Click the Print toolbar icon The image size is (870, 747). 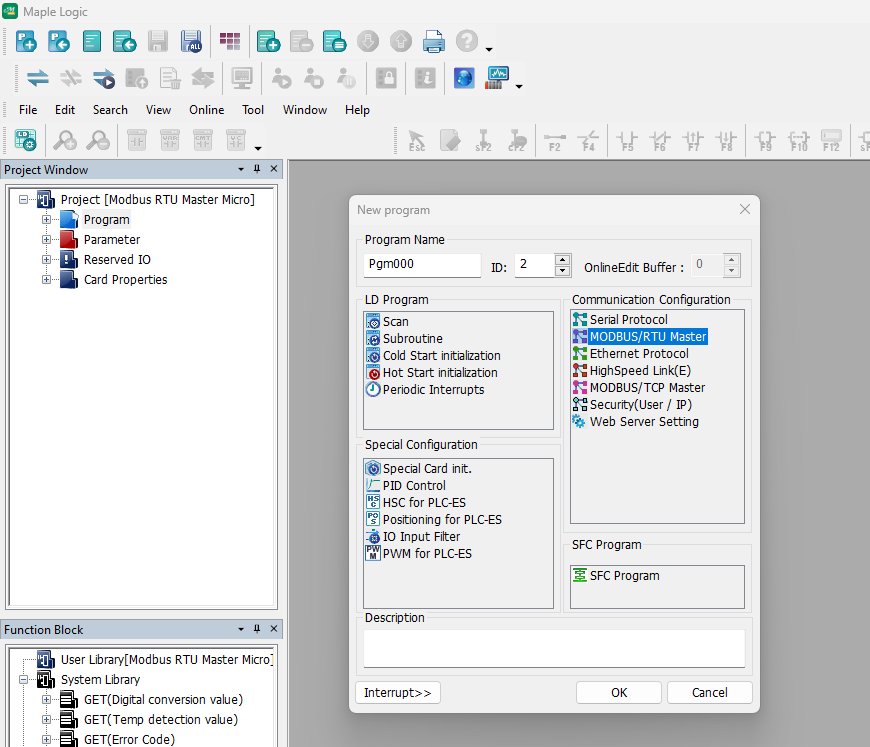click(x=433, y=42)
